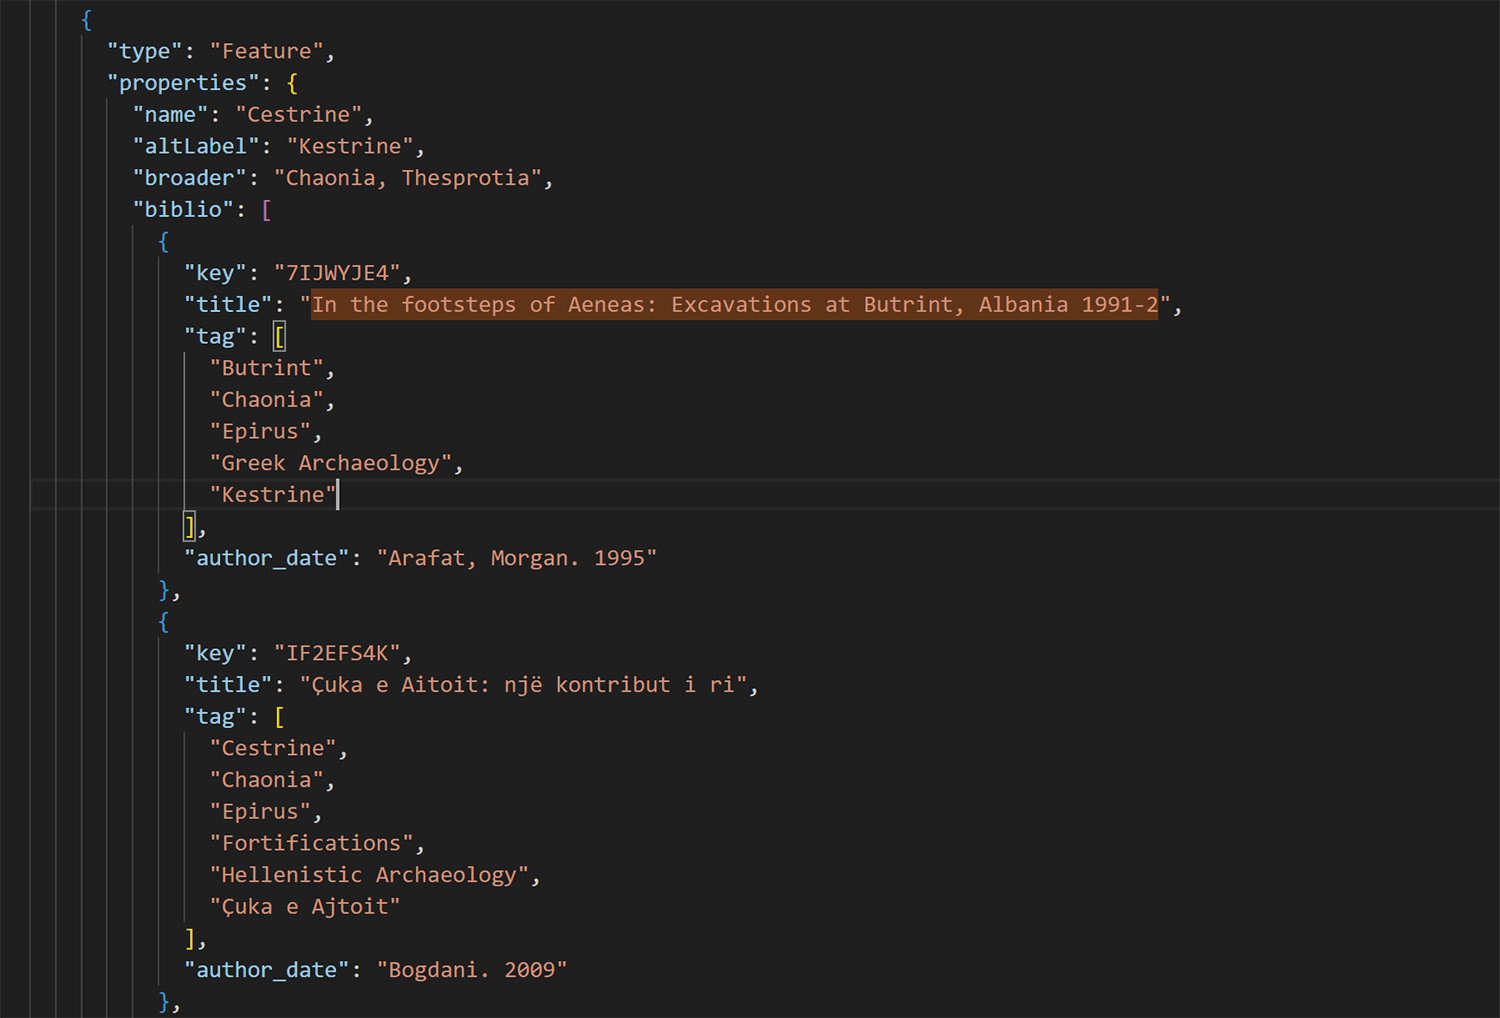
Task: Click the "Çuka e Ajtoit" tag string
Action: coord(305,907)
